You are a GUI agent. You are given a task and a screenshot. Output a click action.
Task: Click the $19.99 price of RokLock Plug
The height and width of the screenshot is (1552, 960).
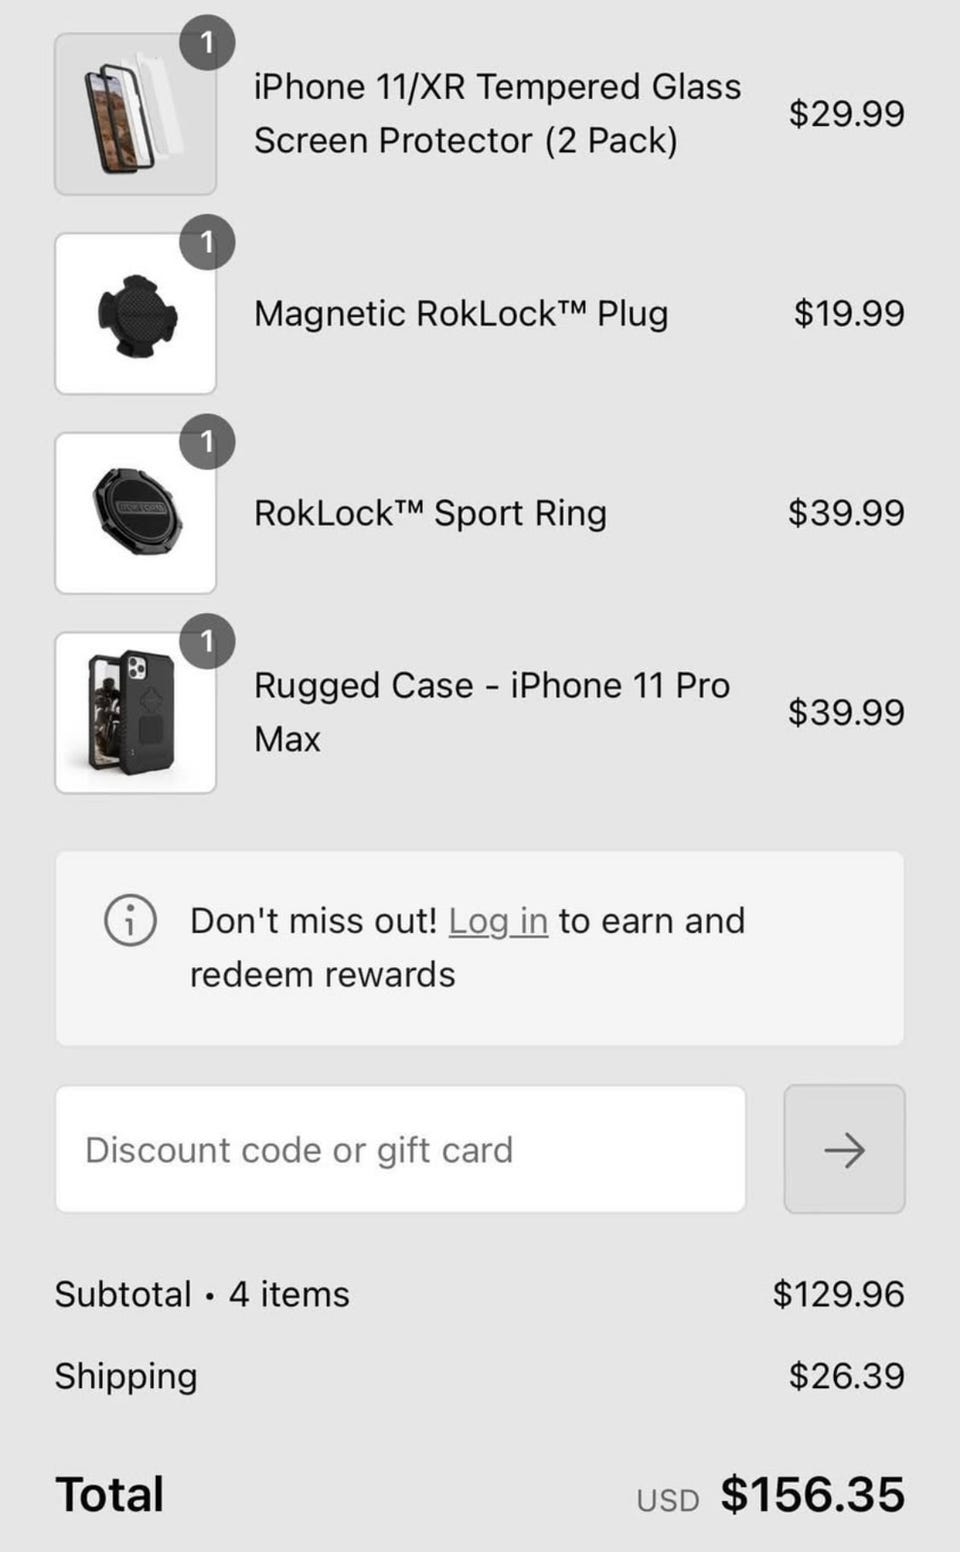(849, 313)
